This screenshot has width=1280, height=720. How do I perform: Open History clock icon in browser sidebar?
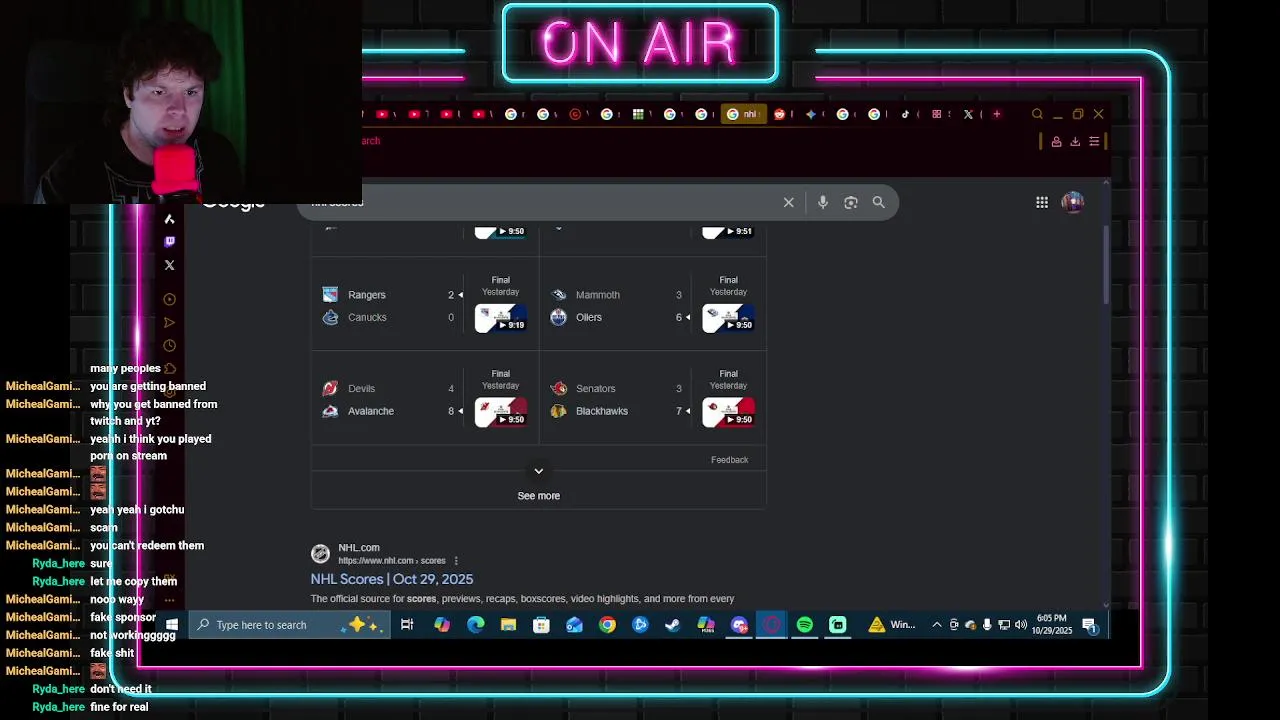[169, 345]
